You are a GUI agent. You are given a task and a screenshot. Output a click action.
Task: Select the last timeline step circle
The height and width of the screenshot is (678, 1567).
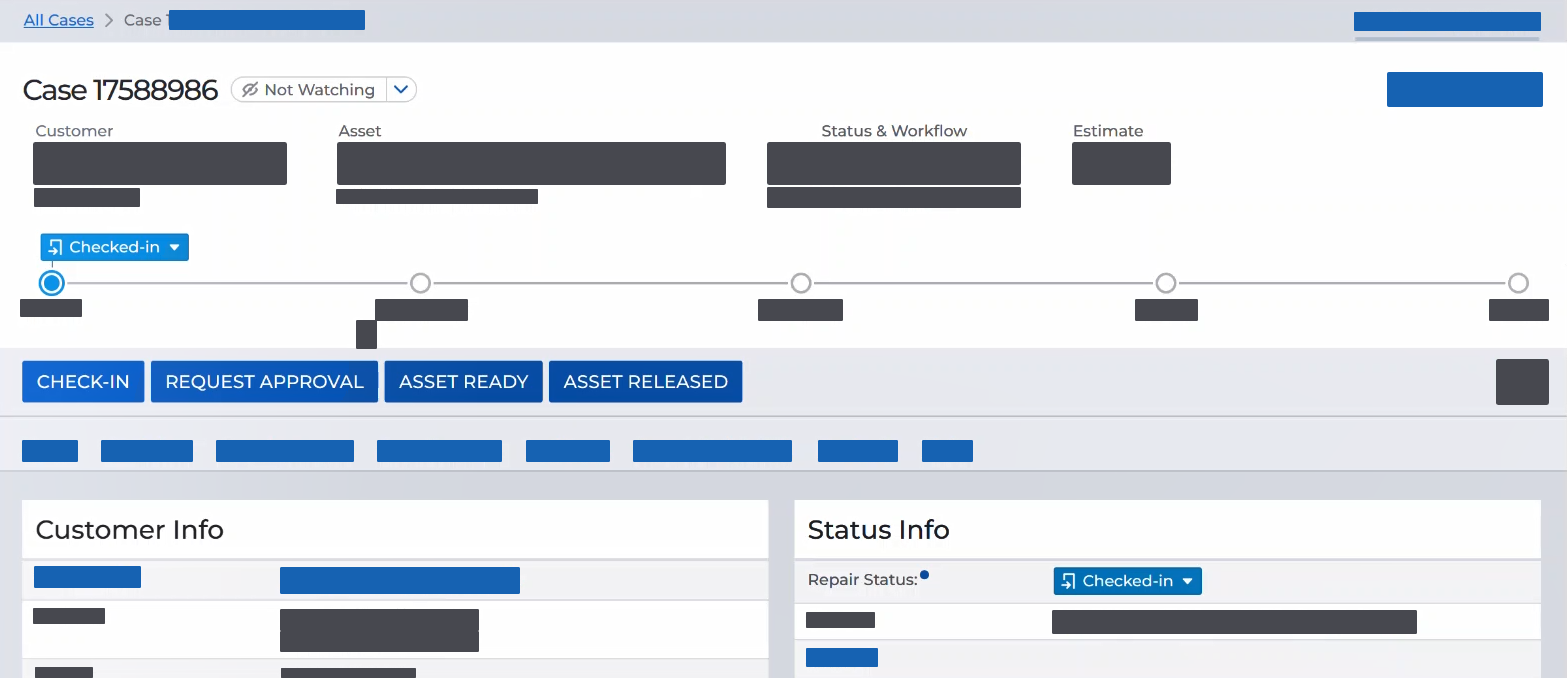tap(1518, 283)
